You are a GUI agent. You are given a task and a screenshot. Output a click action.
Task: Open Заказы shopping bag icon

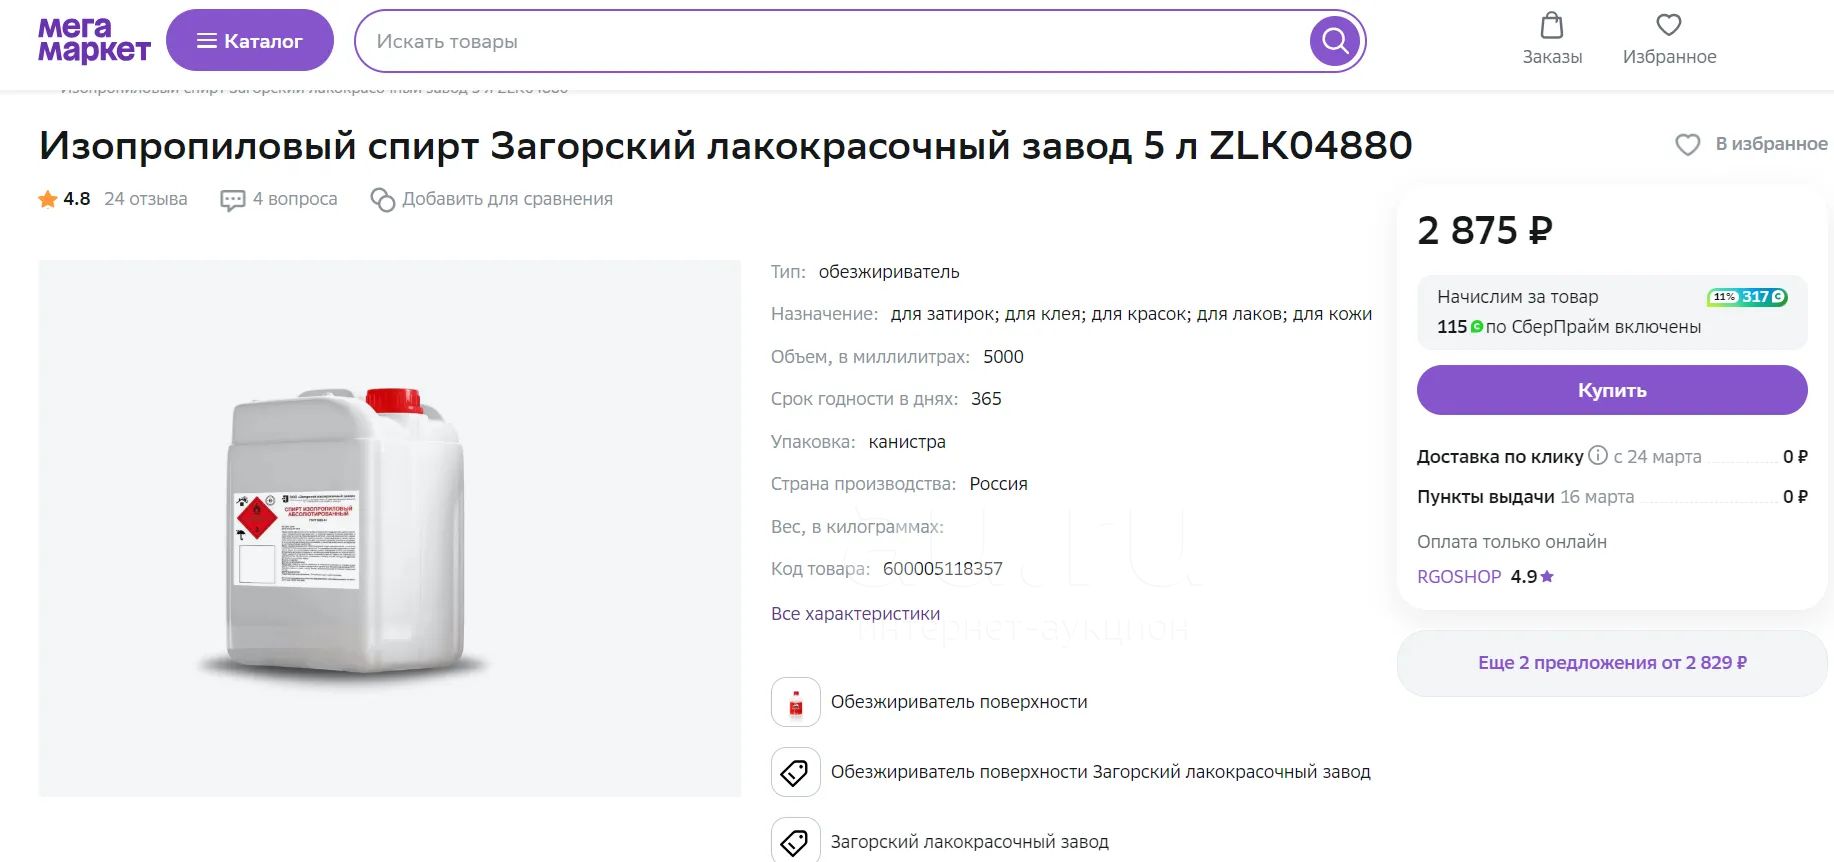[x=1552, y=25]
